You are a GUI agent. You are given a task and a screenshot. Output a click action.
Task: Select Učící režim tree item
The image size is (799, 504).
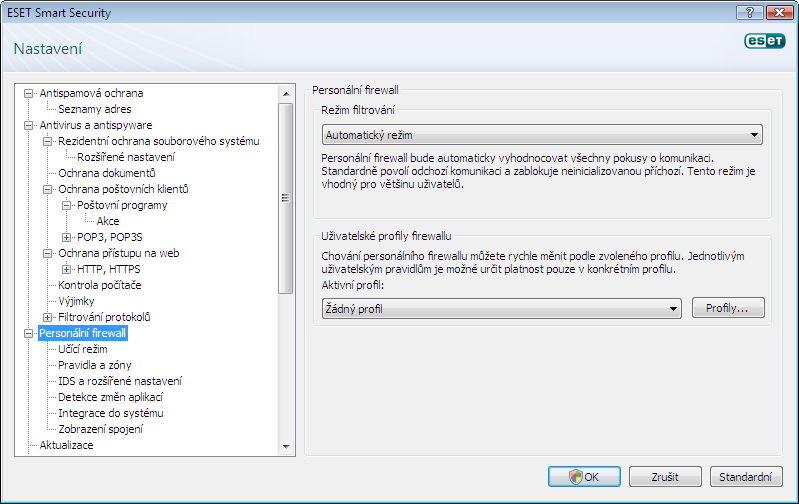pyautogui.click(x=83, y=350)
